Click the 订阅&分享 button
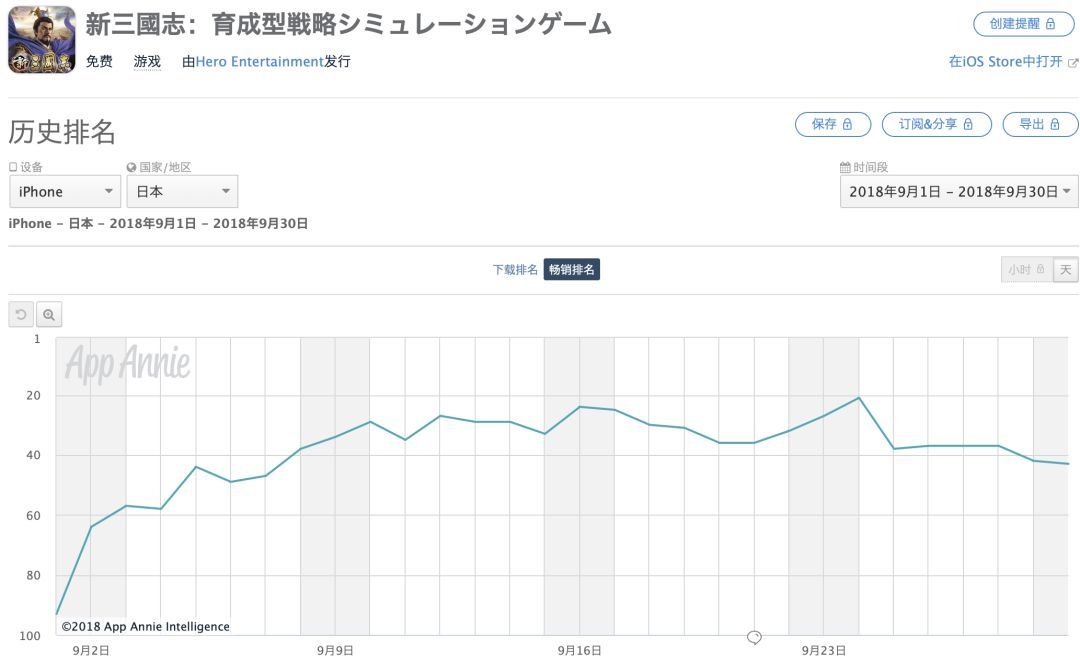Image resolution: width=1080 pixels, height=661 pixels. click(936, 124)
